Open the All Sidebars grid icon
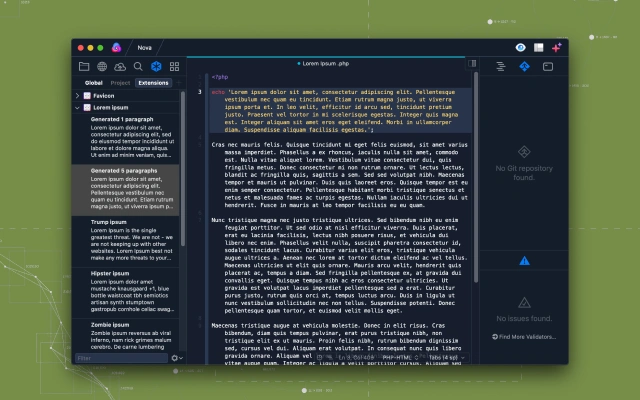 pos(174,66)
